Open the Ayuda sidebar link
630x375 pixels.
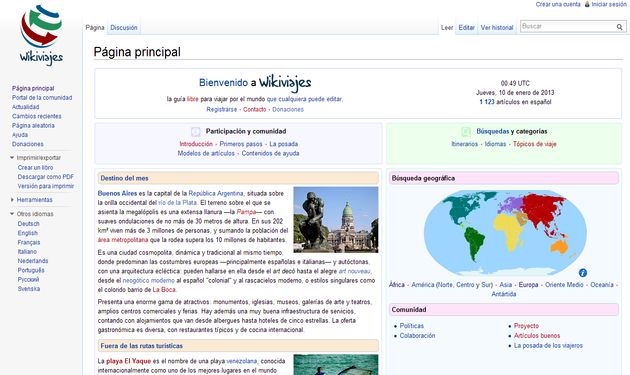point(20,135)
